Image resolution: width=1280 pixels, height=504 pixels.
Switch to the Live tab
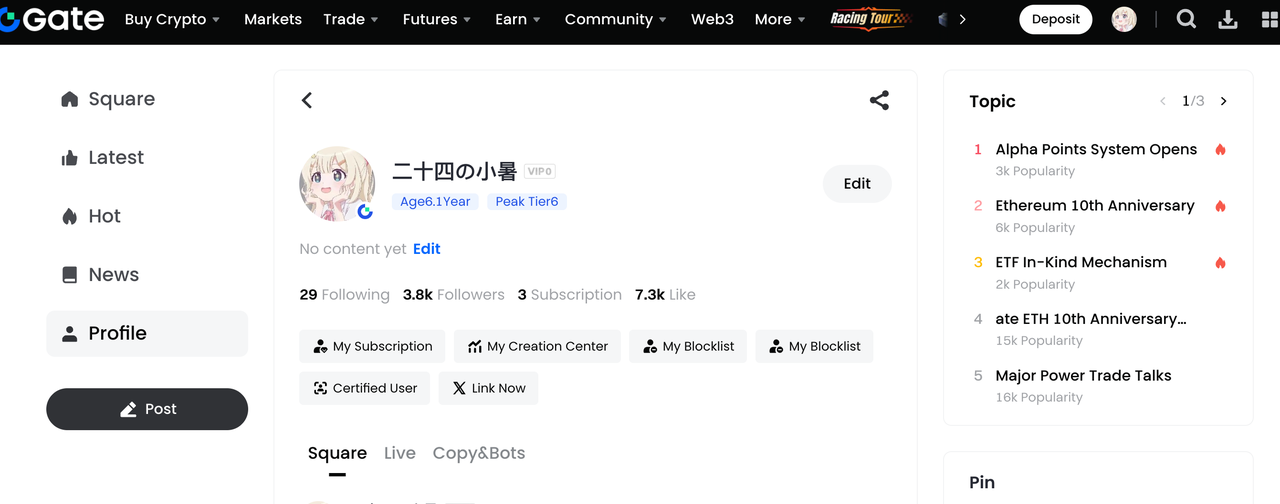click(x=399, y=453)
